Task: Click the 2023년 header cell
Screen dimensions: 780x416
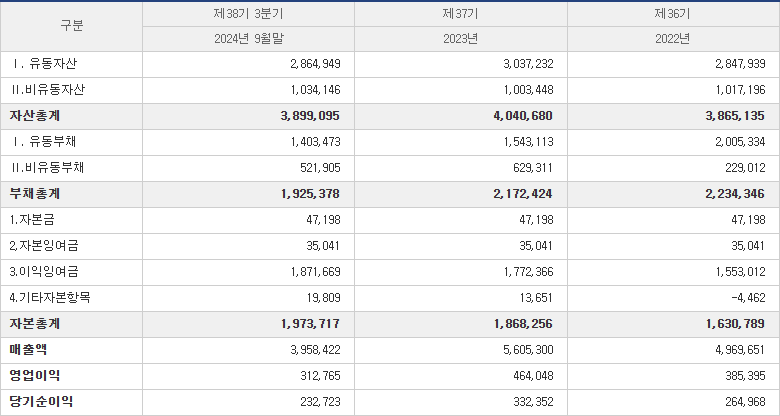Action: [x=461, y=39]
